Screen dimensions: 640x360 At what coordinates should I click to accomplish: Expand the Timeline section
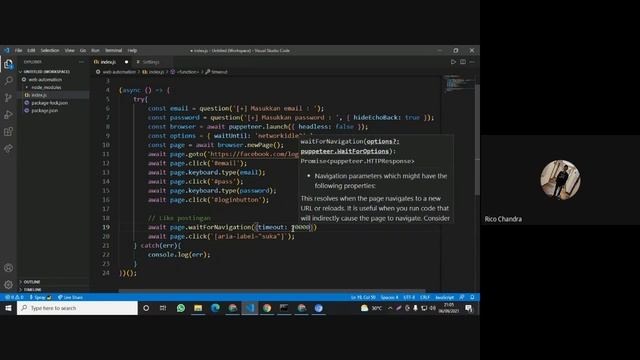tap(32, 289)
